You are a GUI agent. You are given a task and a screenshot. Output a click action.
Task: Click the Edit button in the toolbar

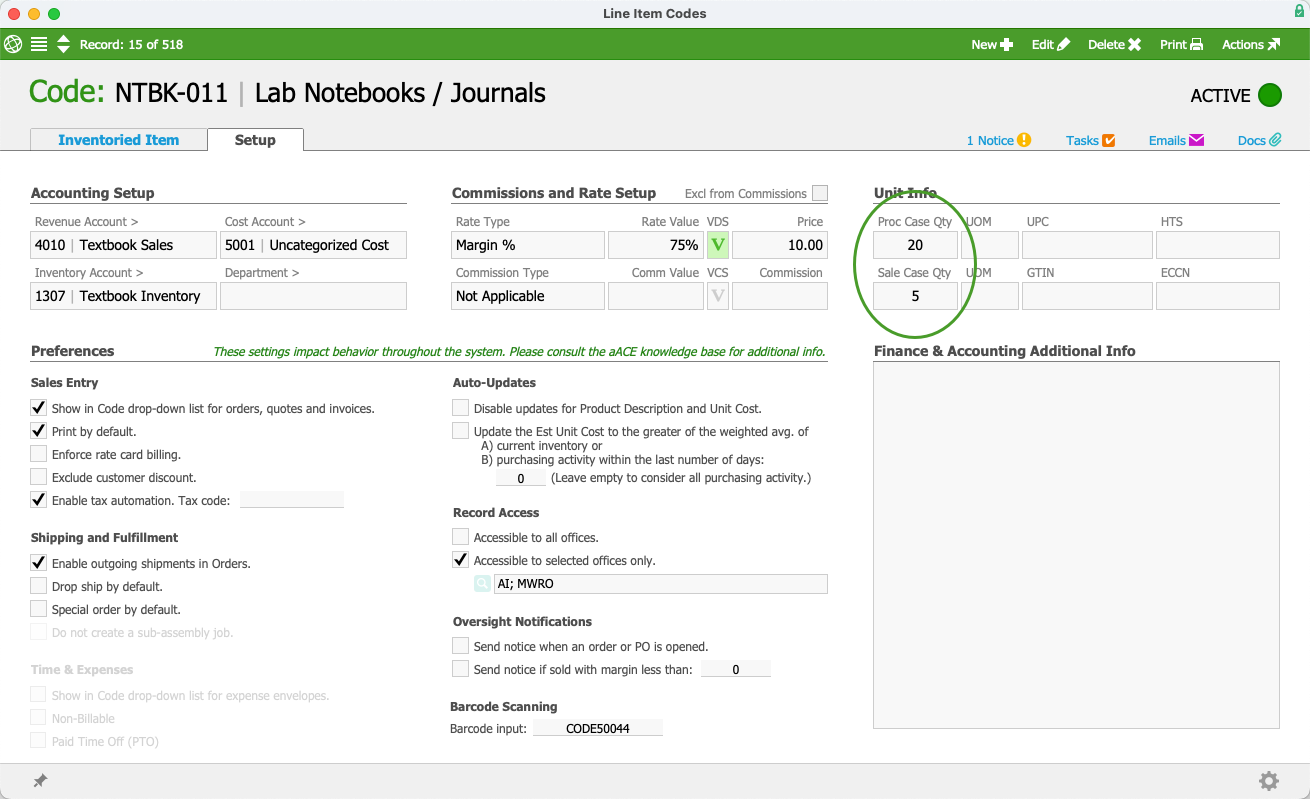tap(1050, 44)
